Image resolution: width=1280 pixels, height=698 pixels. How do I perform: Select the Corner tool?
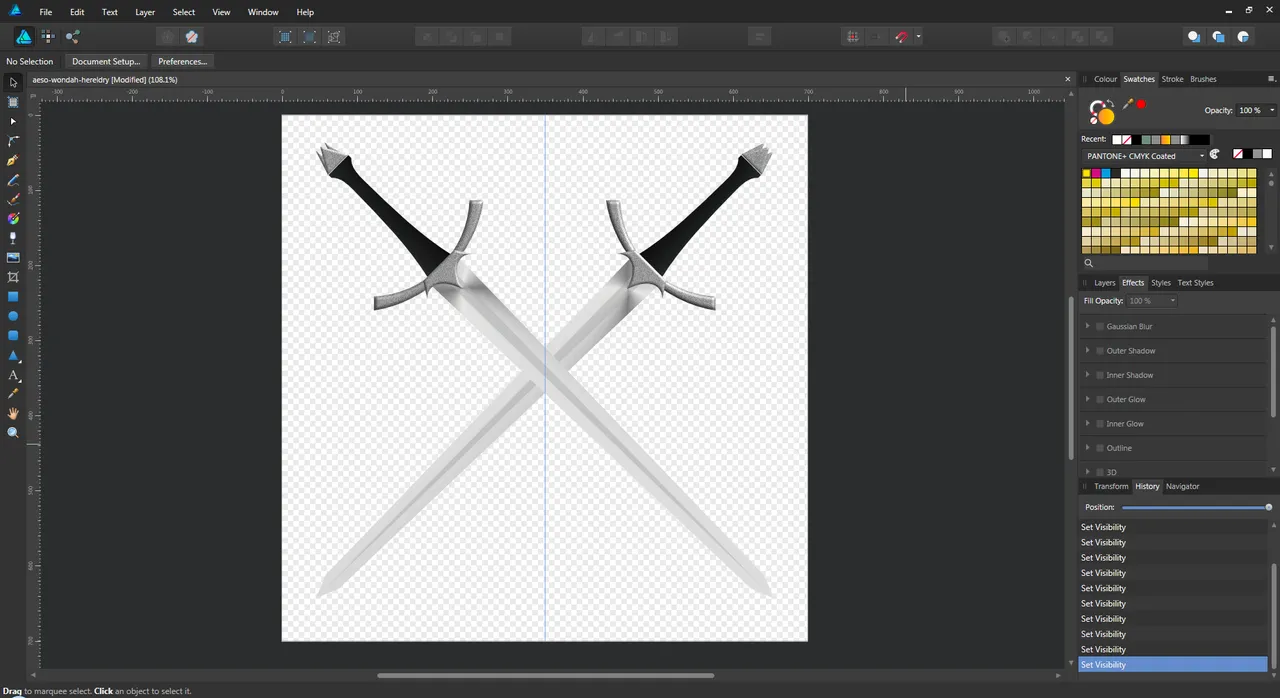click(x=13, y=141)
